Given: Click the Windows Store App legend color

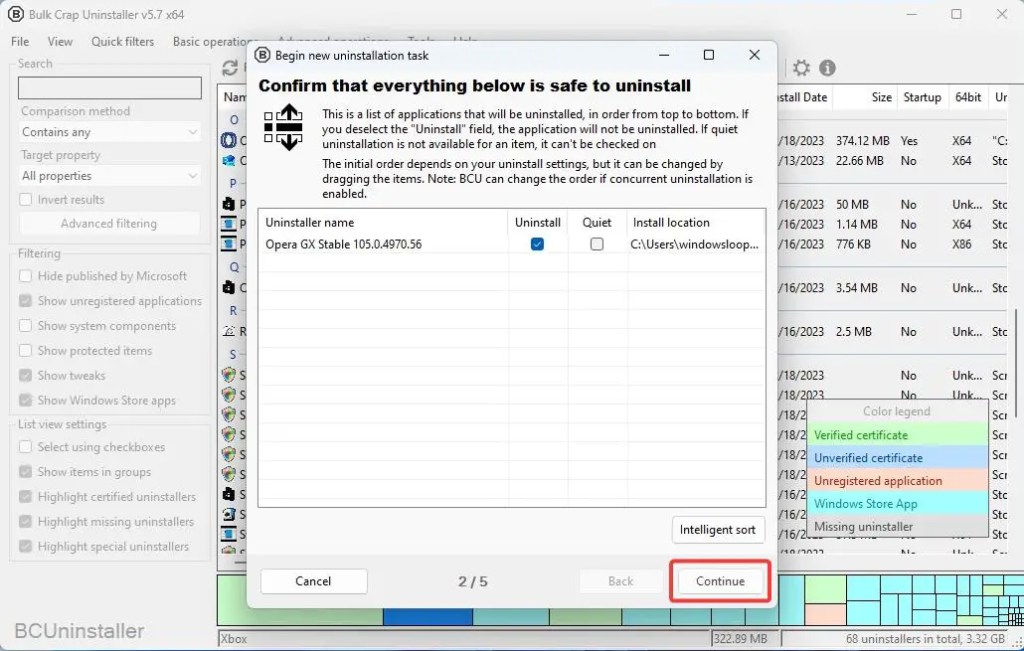Looking at the screenshot, I should [897, 503].
